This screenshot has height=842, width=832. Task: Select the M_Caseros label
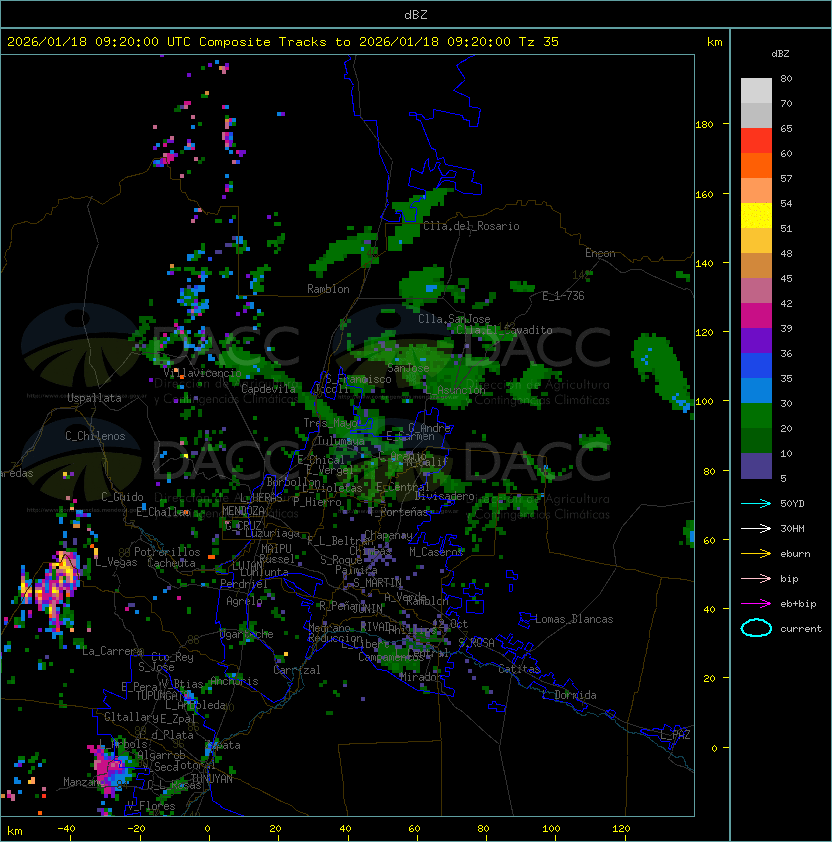tap(436, 551)
